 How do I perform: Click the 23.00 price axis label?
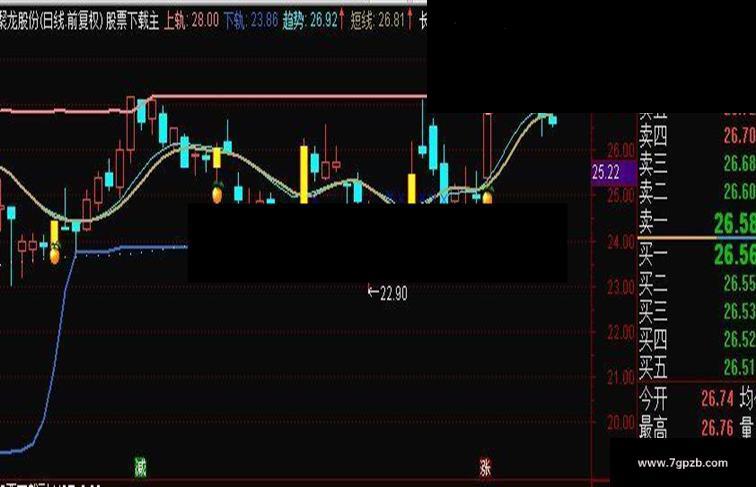[x=621, y=287]
